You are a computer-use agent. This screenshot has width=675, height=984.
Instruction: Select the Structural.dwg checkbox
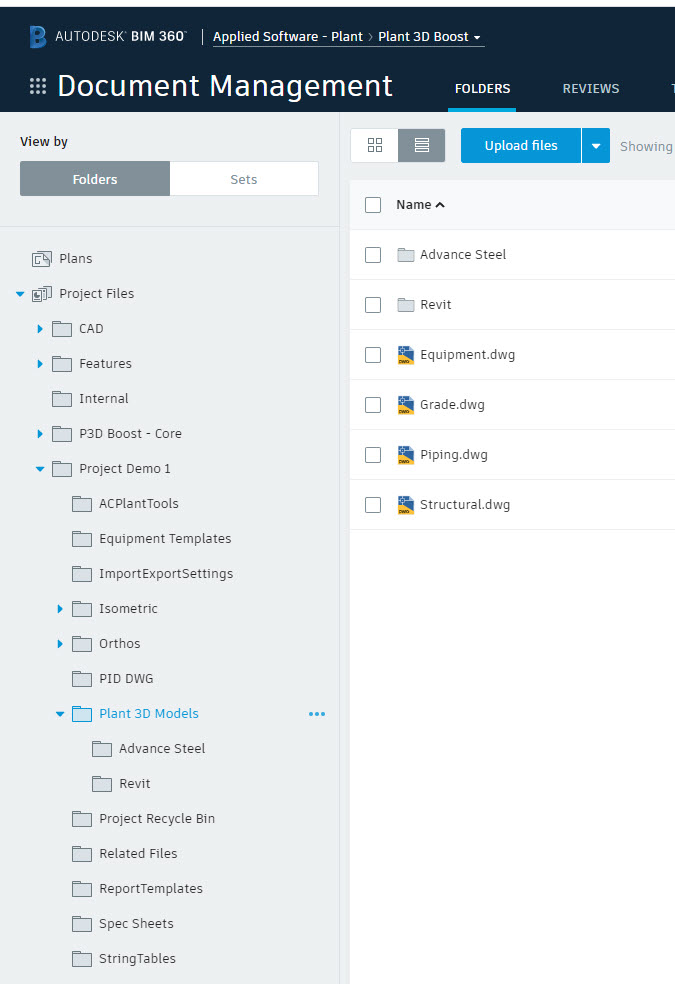[x=373, y=505]
